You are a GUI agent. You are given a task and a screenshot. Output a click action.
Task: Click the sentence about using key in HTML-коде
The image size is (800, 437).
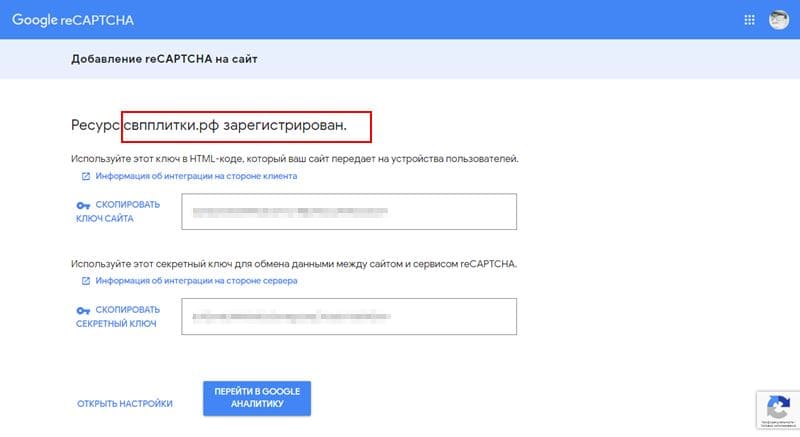294,159
